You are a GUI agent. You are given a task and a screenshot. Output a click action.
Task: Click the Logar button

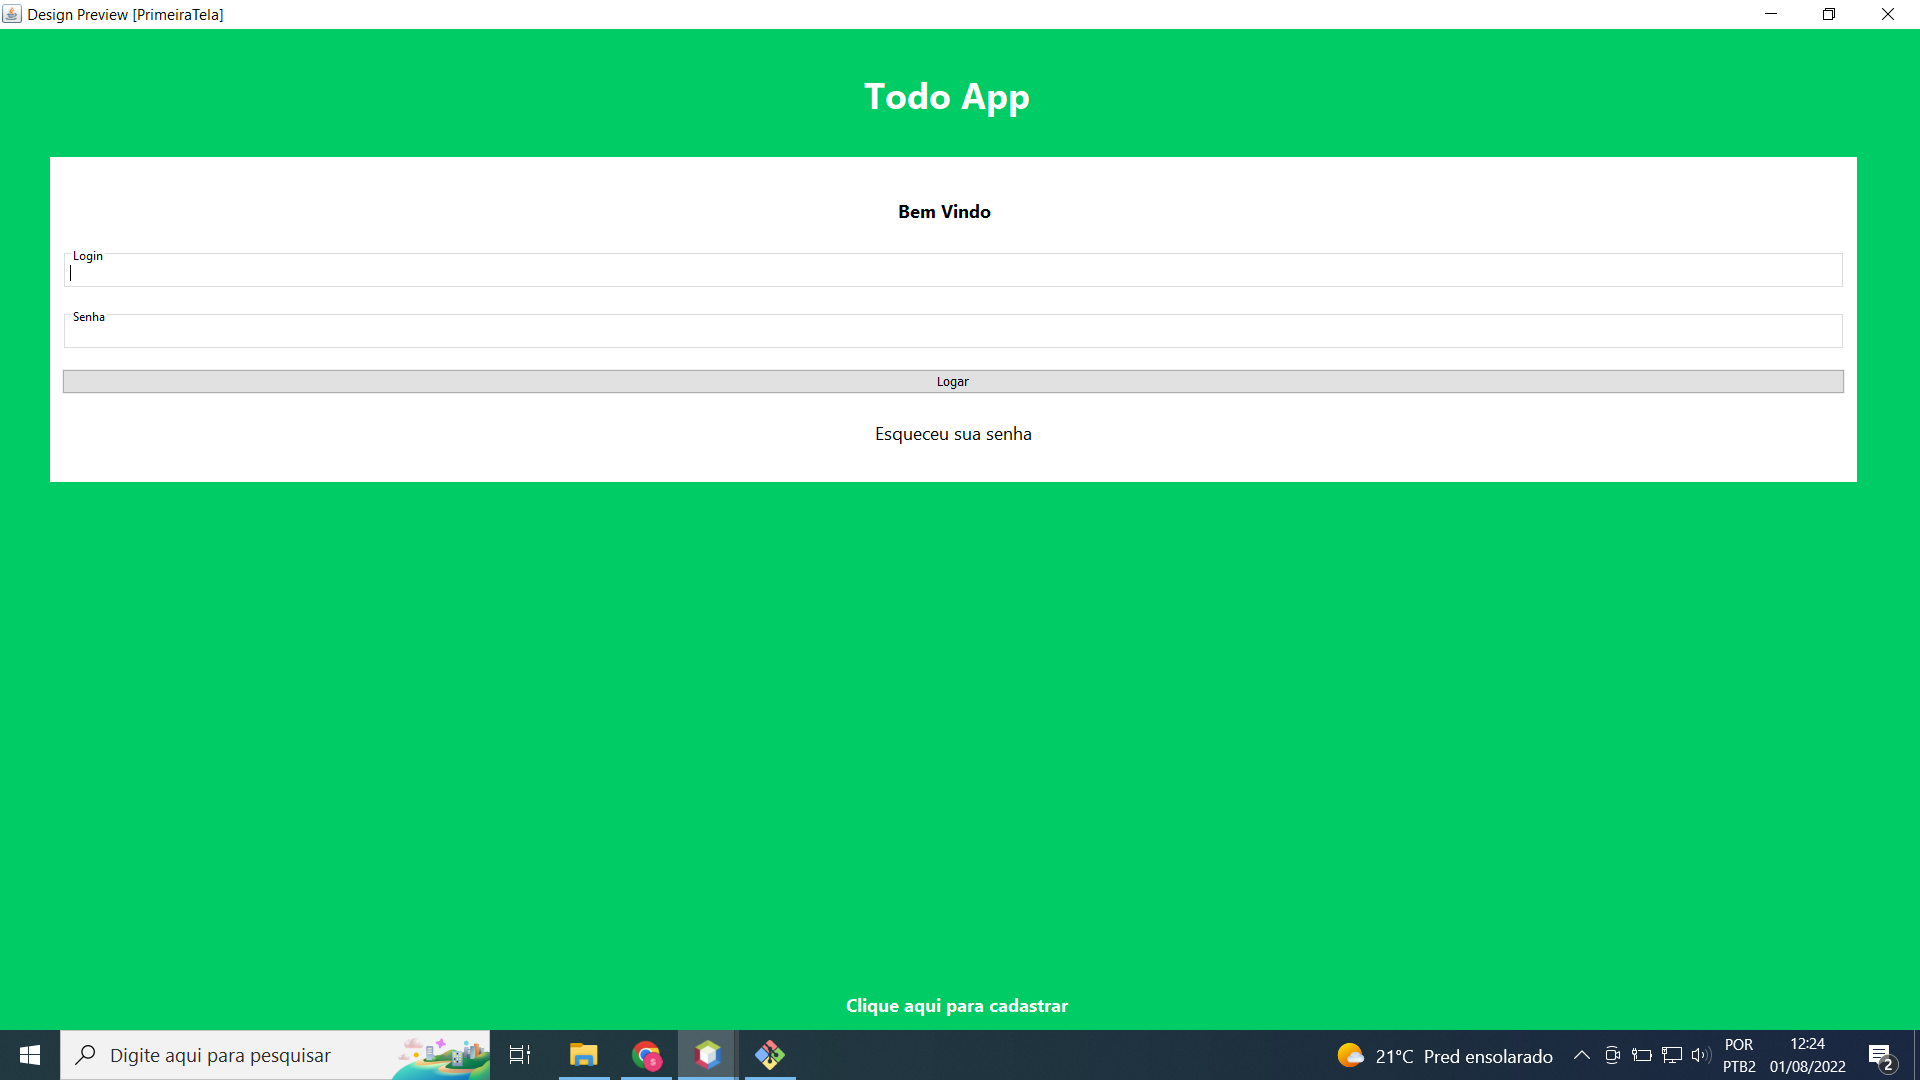tap(952, 381)
